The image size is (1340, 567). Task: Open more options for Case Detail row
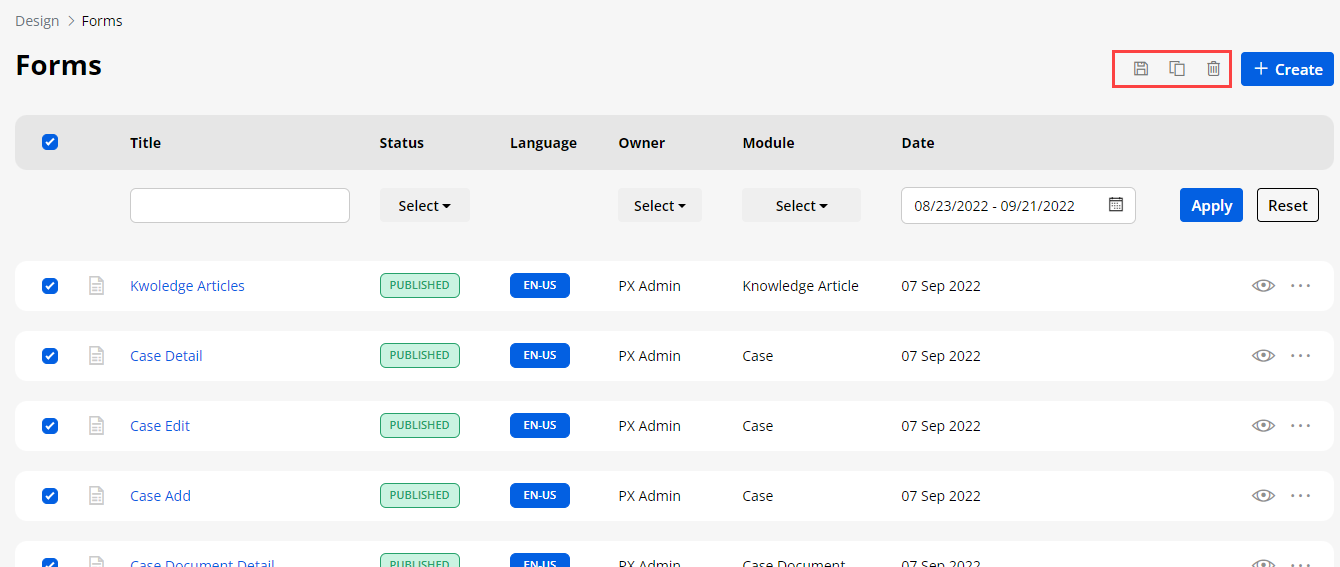pos(1300,356)
